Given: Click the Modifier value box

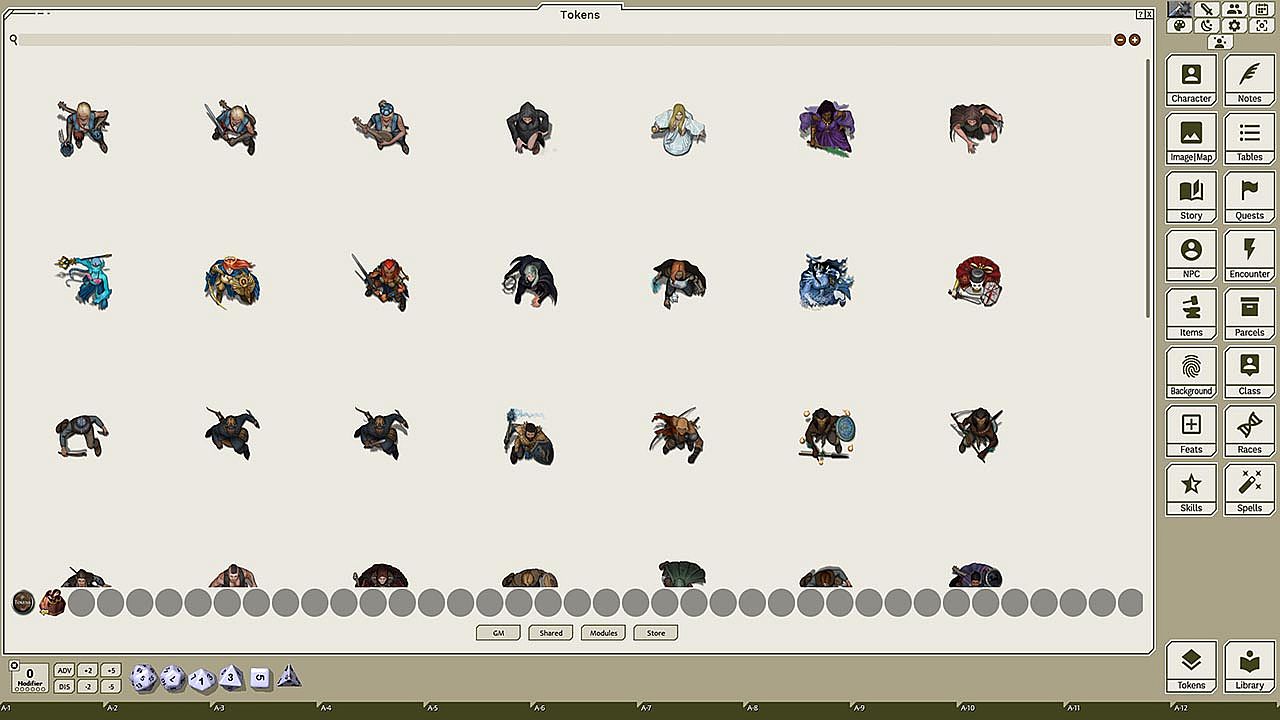Looking at the screenshot, I should pos(30,678).
